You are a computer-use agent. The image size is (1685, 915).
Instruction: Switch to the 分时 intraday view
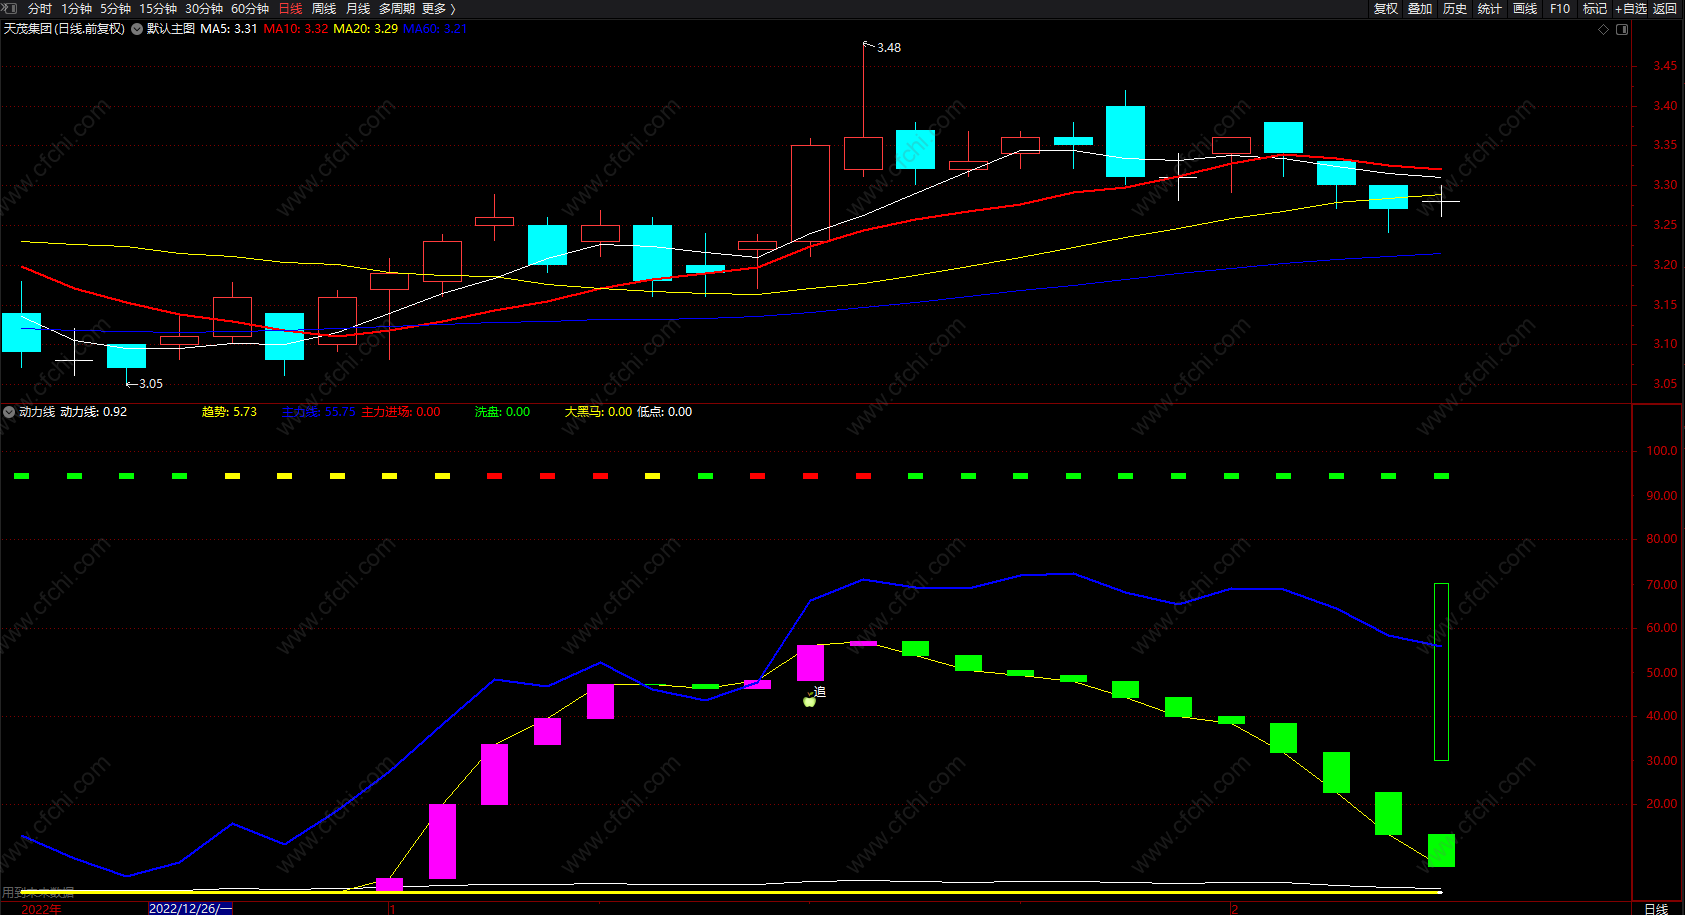tap(40, 9)
